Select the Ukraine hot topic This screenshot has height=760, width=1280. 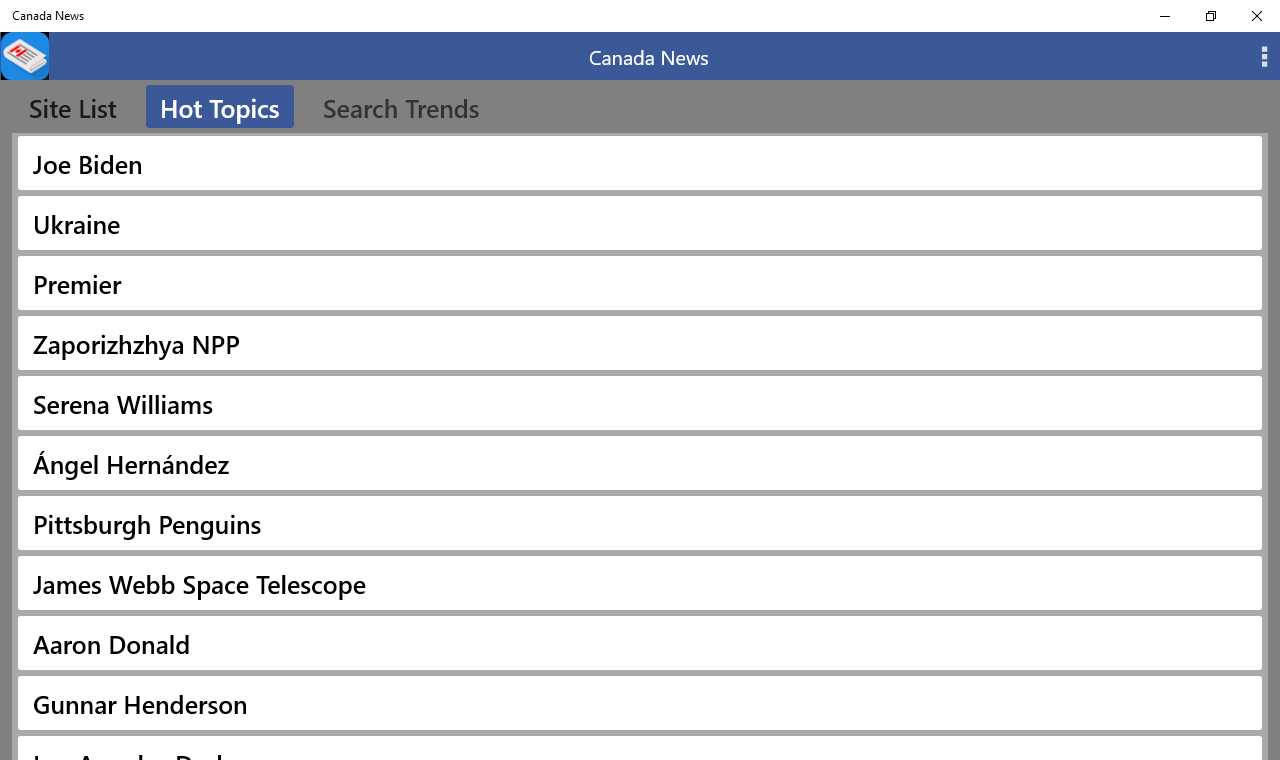pos(640,224)
